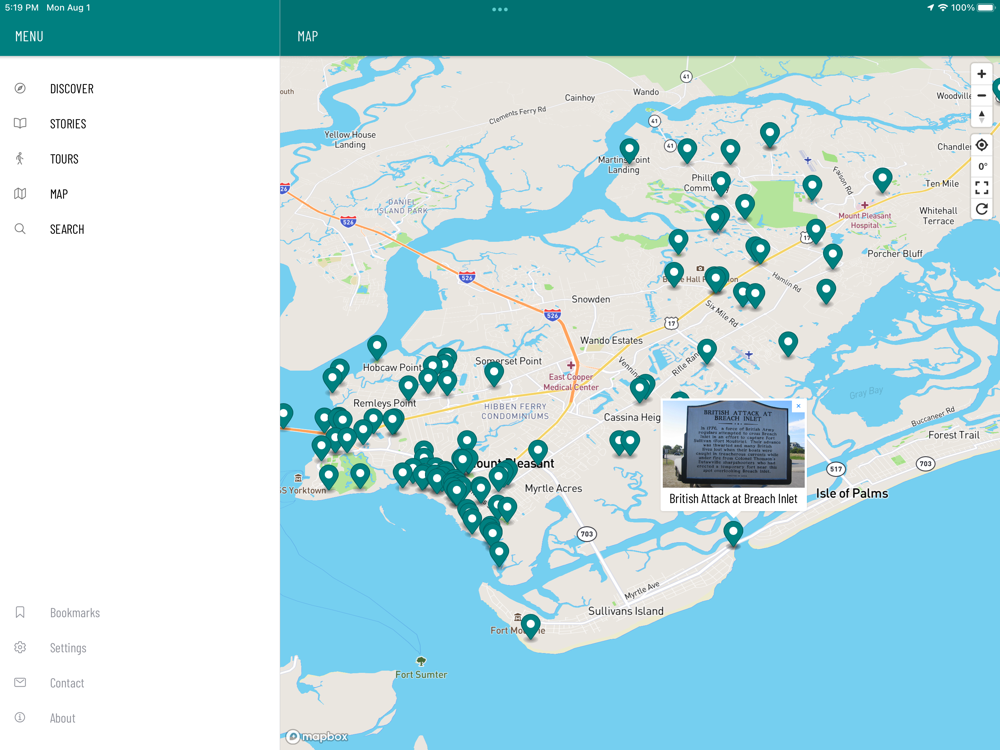This screenshot has width=1000, height=750.
Task: Open the About entry
Action: (x=140, y=717)
